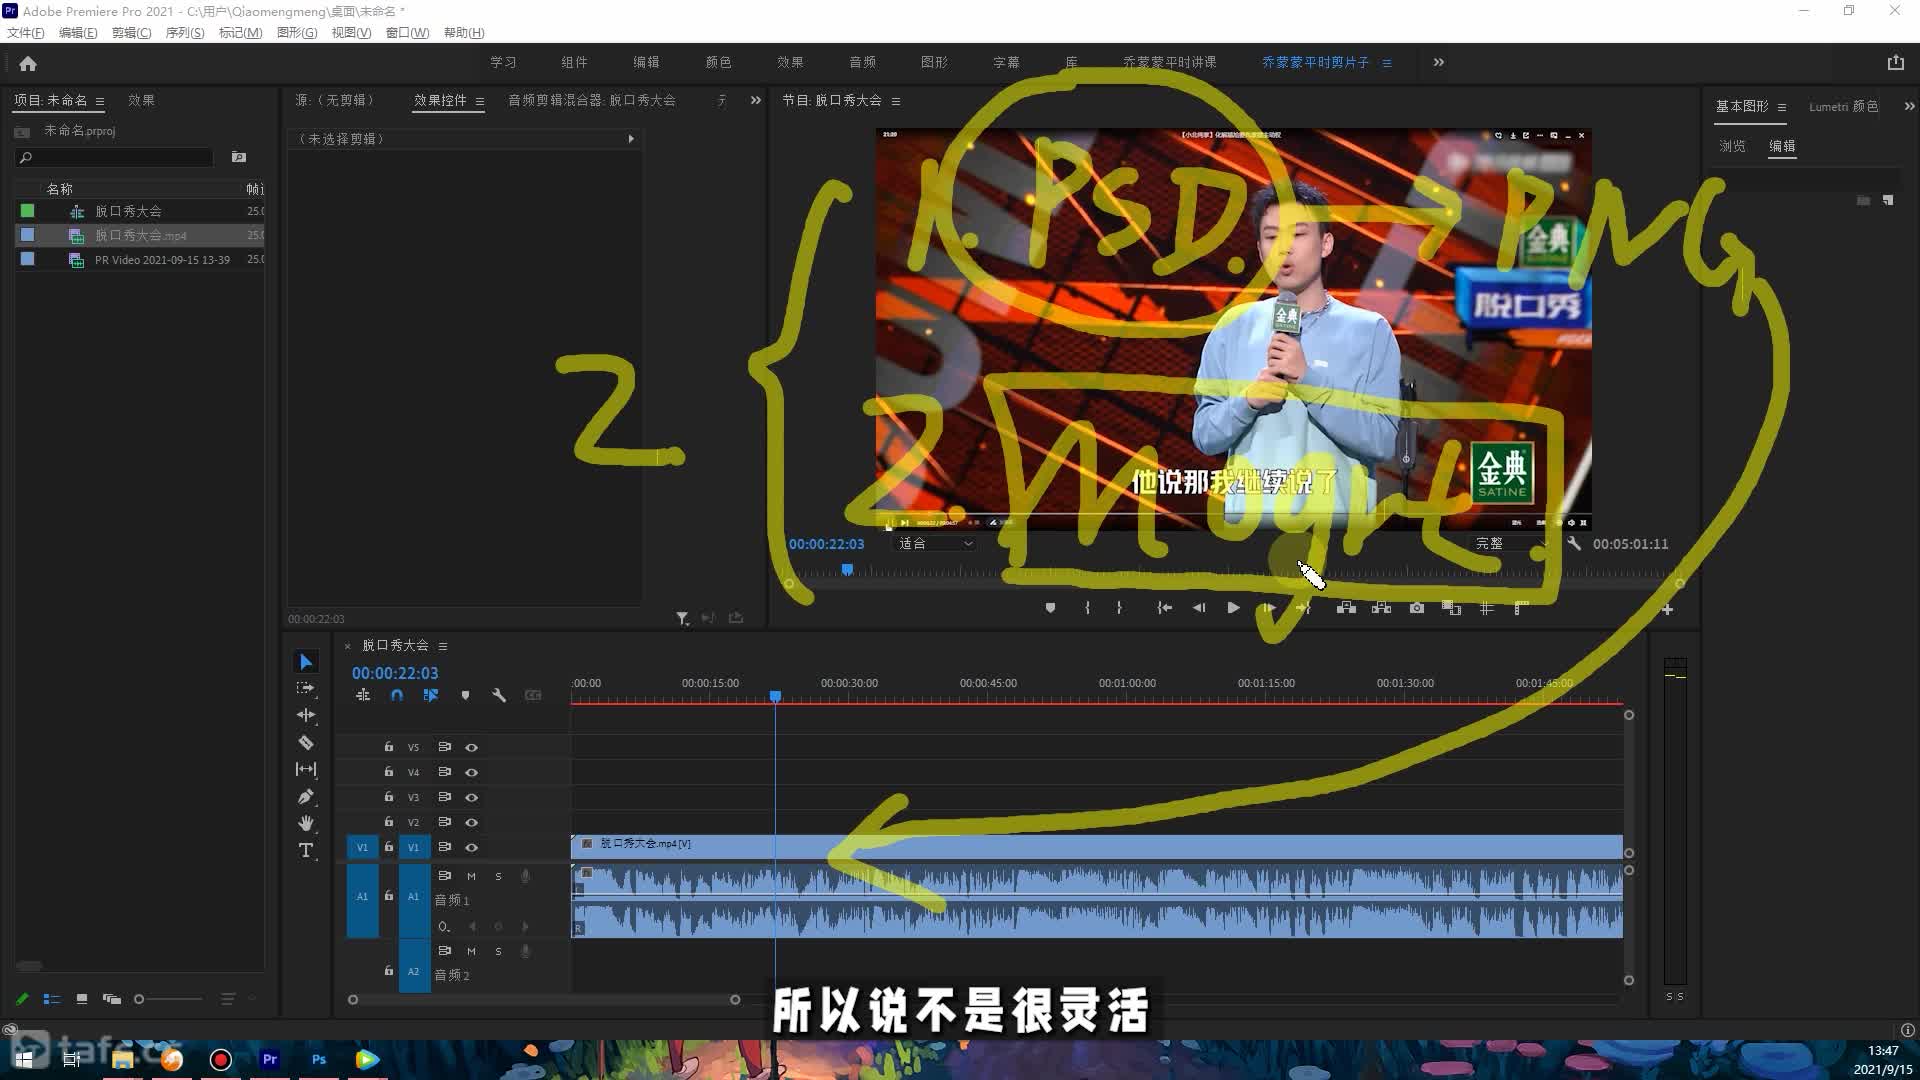Switch to Lumetri 颜色 tab
The width and height of the screenshot is (1920, 1080).
tap(1843, 106)
